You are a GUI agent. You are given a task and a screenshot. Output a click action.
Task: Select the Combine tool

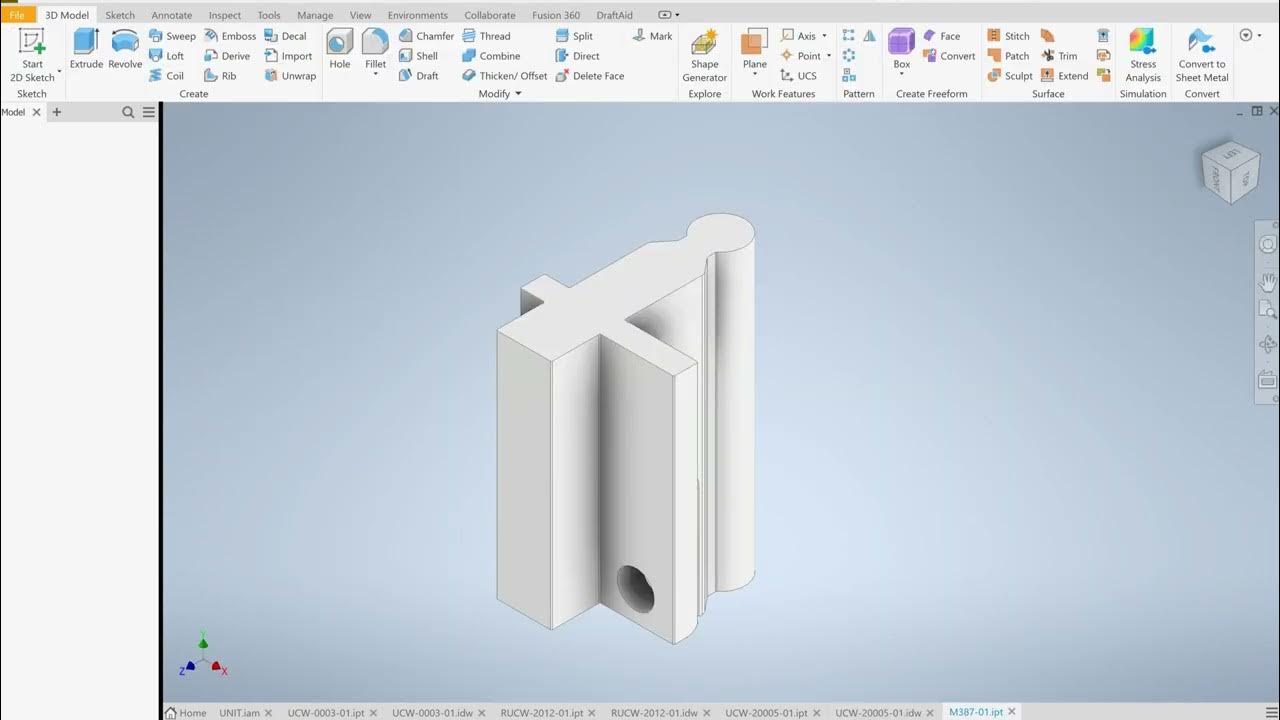click(491, 56)
